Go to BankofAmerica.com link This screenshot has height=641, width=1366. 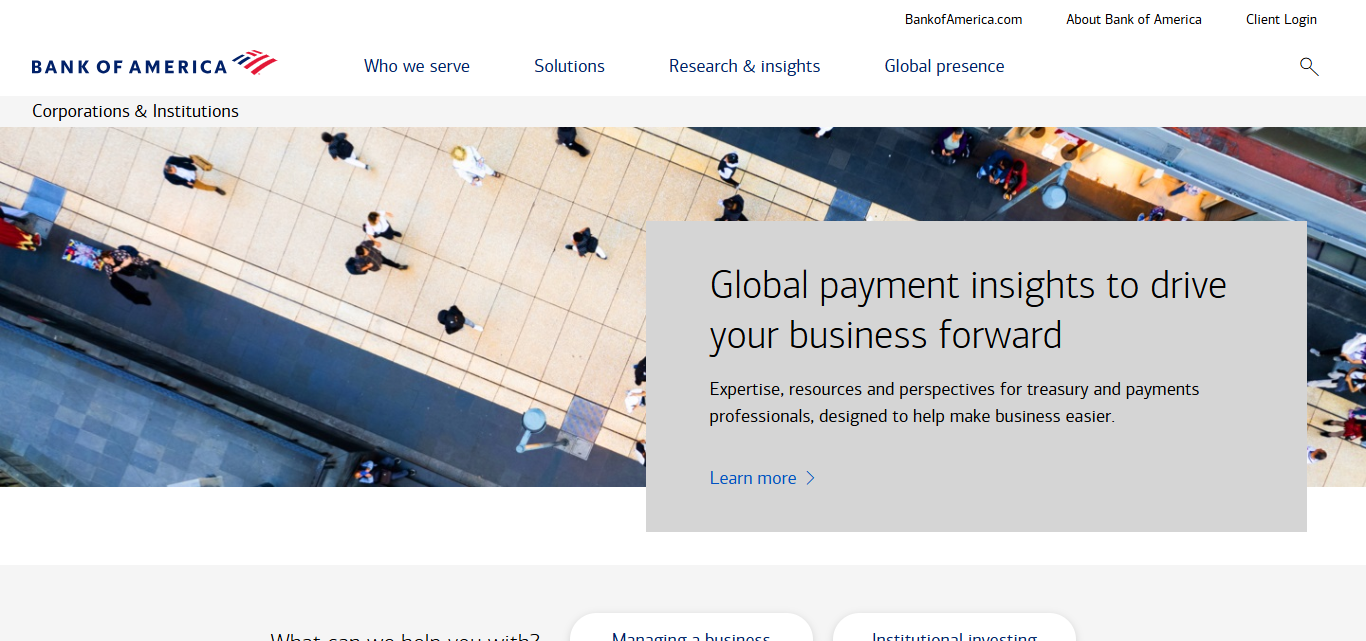coord(963,19)
